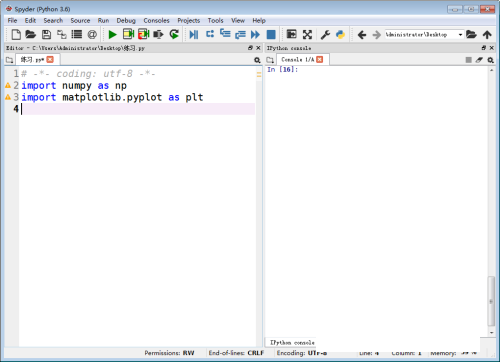Close the Editor pane
This screenshot has height=362, width=500.
pos(258,48)
